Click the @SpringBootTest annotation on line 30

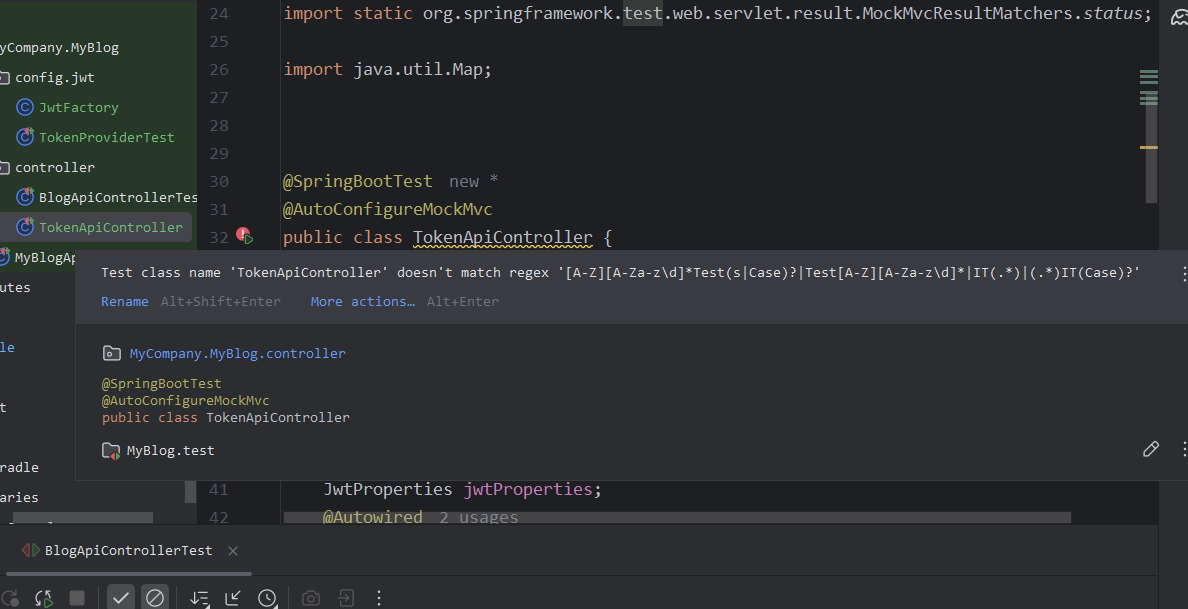(x=358, y=181)
